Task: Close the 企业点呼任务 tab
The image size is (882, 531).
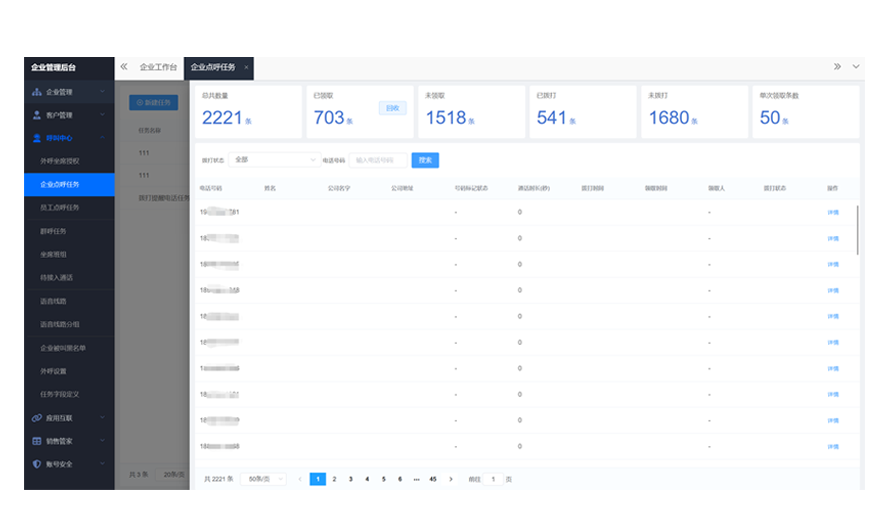Action: (x=246, y=67)
